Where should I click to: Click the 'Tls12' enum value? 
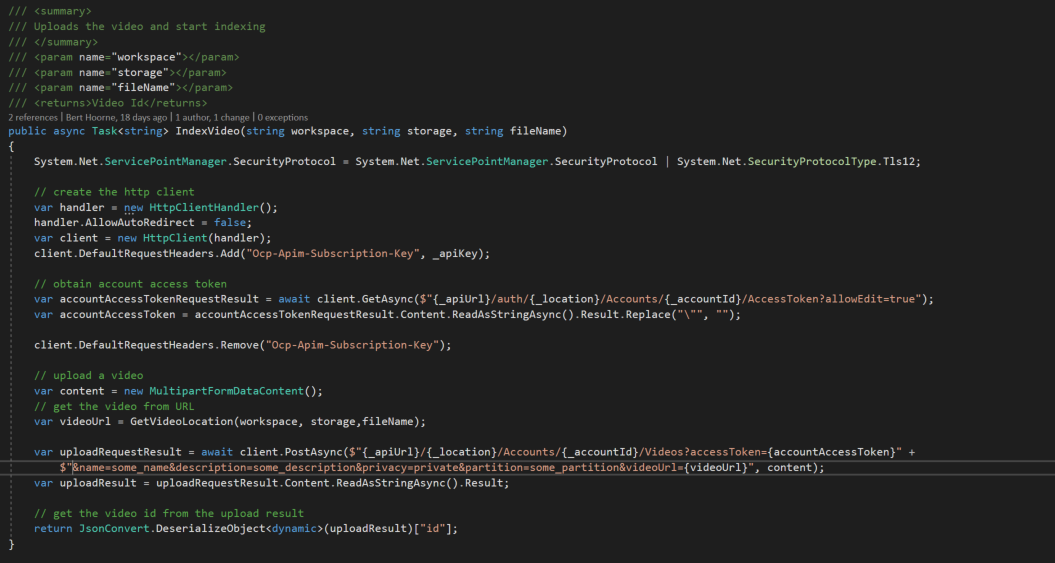tap(900, 161)
